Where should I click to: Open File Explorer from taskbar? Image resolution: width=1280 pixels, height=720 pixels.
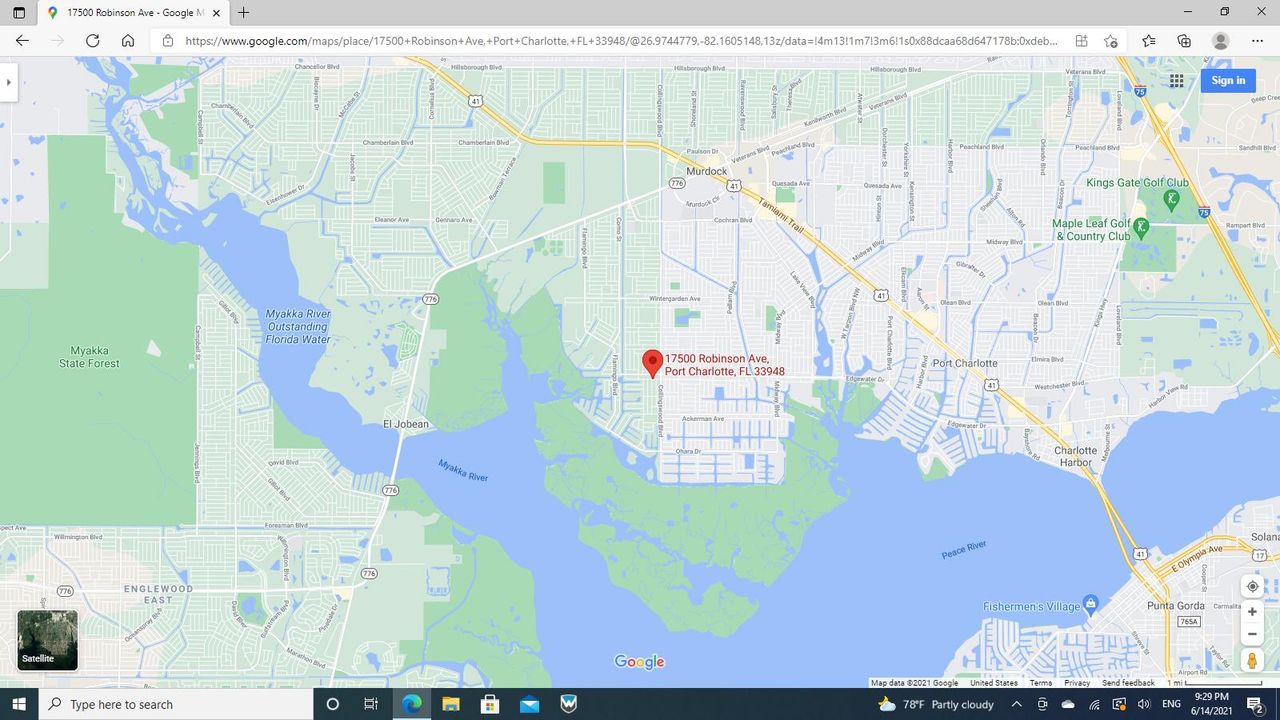point(451,704)
